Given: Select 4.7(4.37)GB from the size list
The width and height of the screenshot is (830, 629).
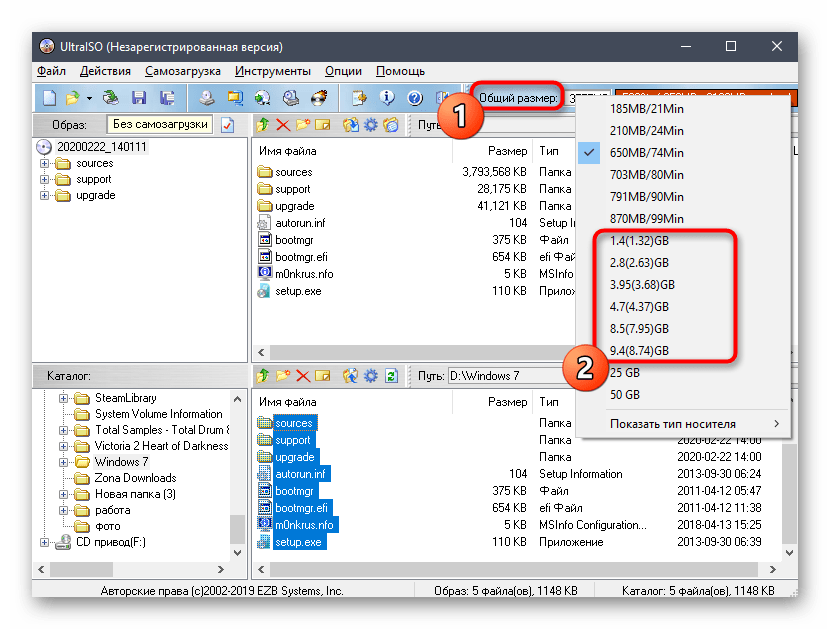Looking at the screenshot, I should 640,306.
